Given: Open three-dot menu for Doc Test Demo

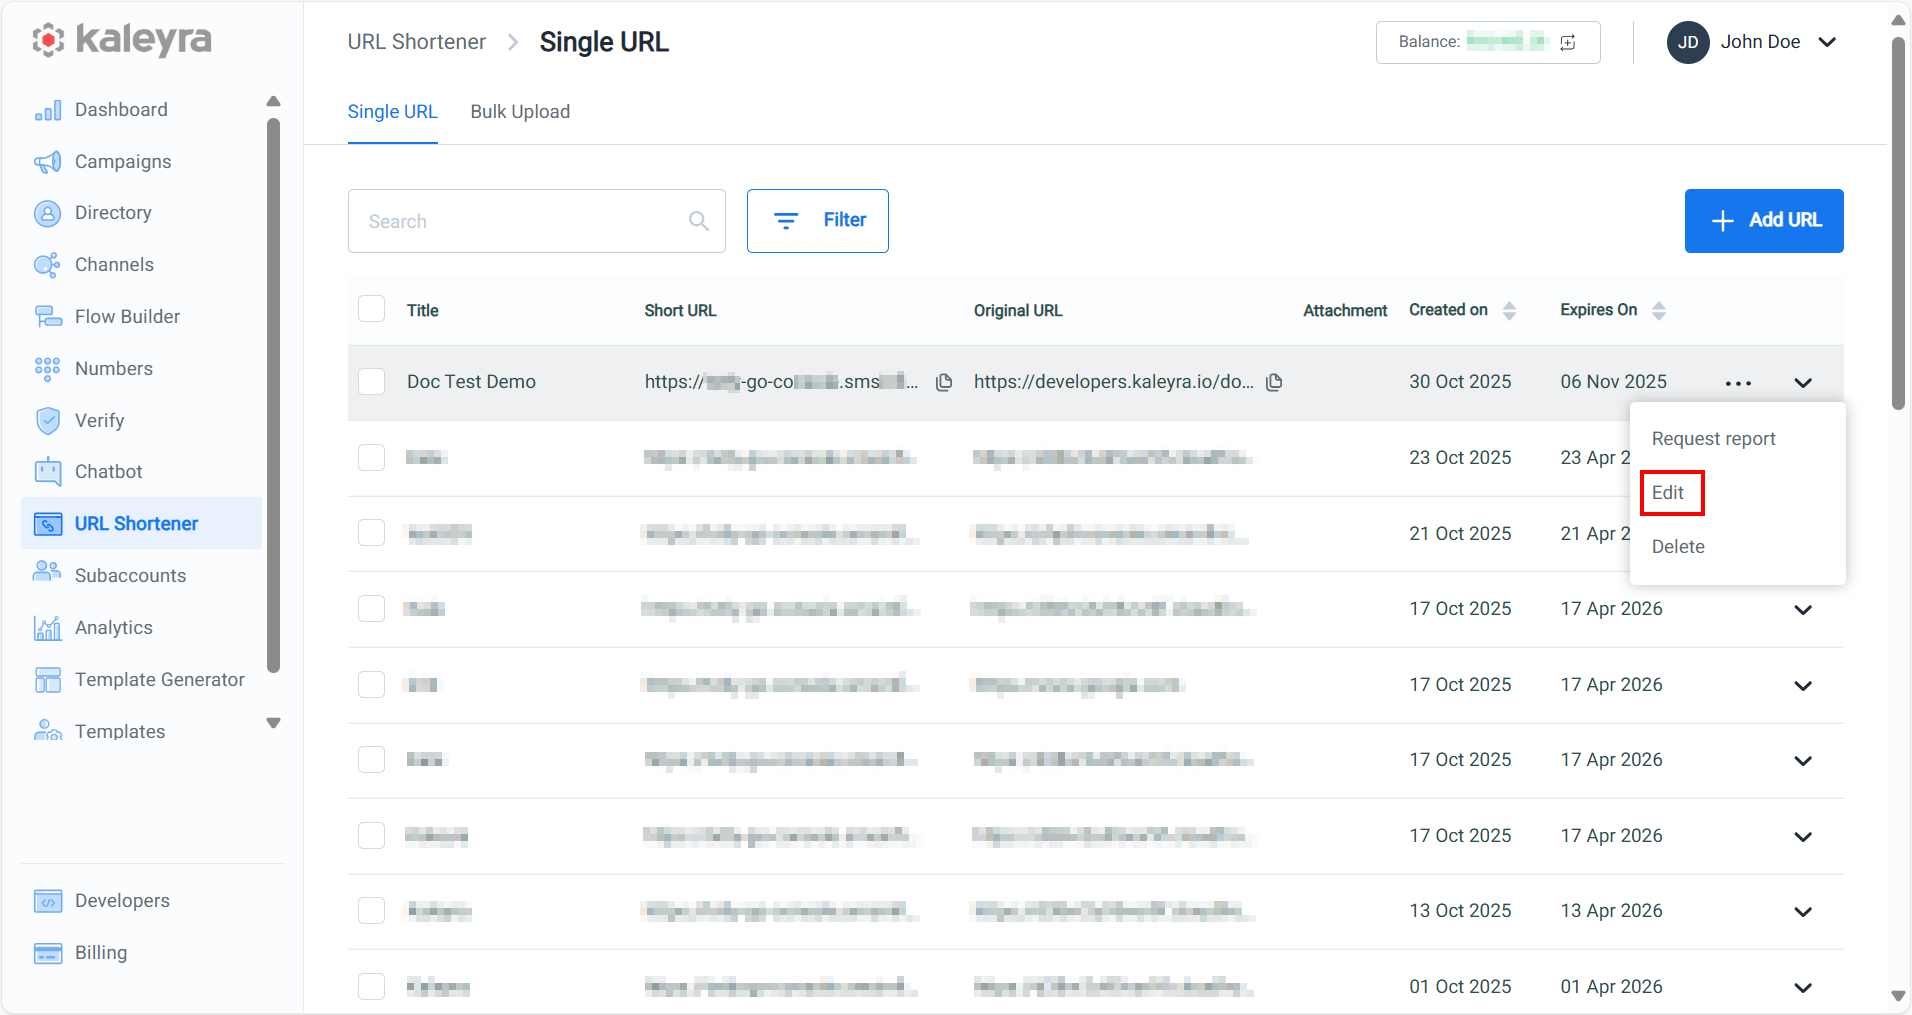Looking at the screenshot, I should pos(1738,383).
